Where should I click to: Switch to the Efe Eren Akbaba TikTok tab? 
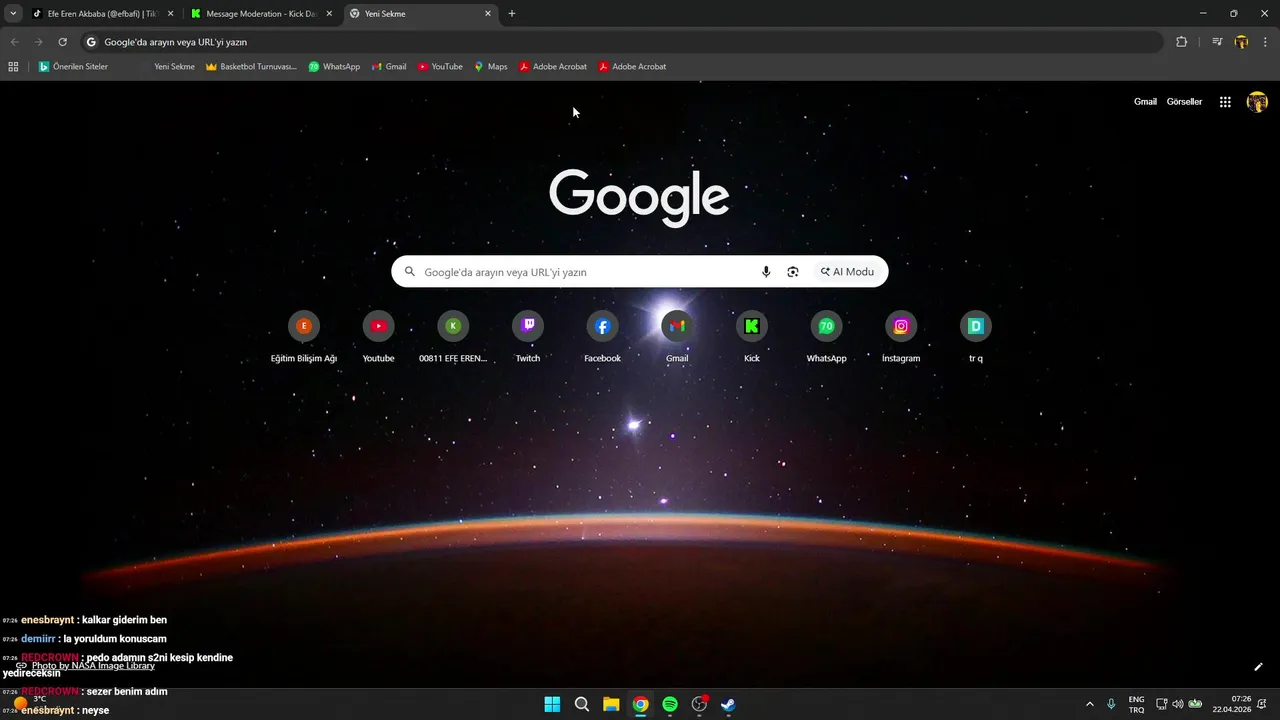click(x=101, y=14)
